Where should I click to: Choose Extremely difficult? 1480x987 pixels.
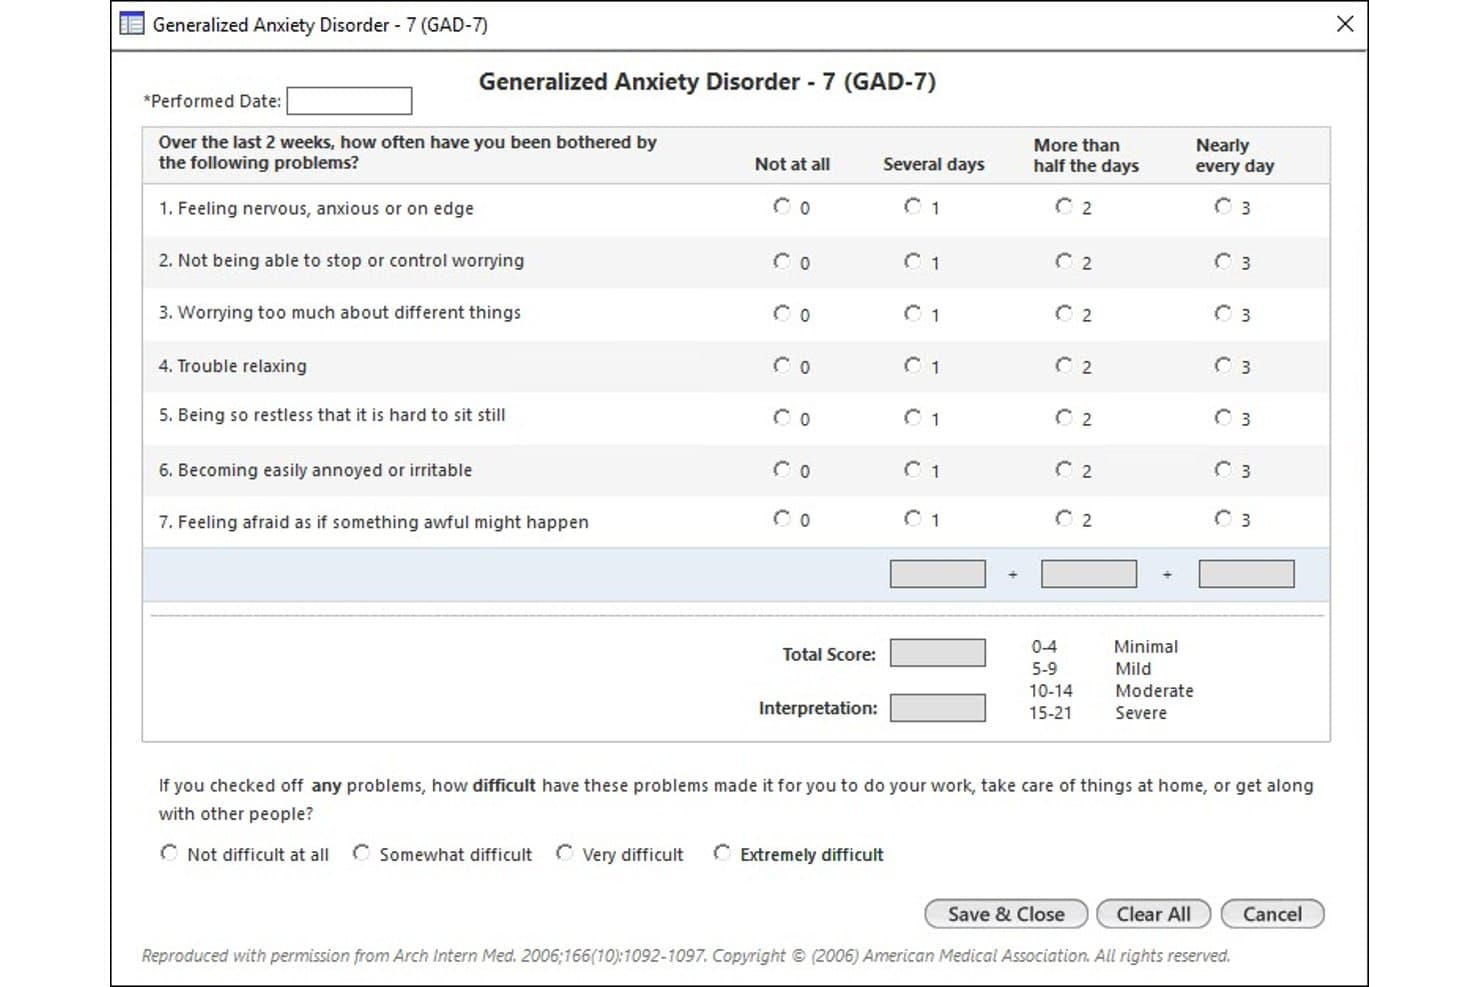[722, 853]
